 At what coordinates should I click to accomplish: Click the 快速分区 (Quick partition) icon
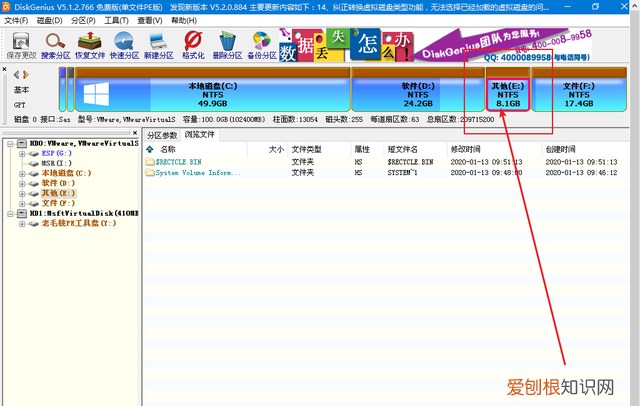click(125, 45)
